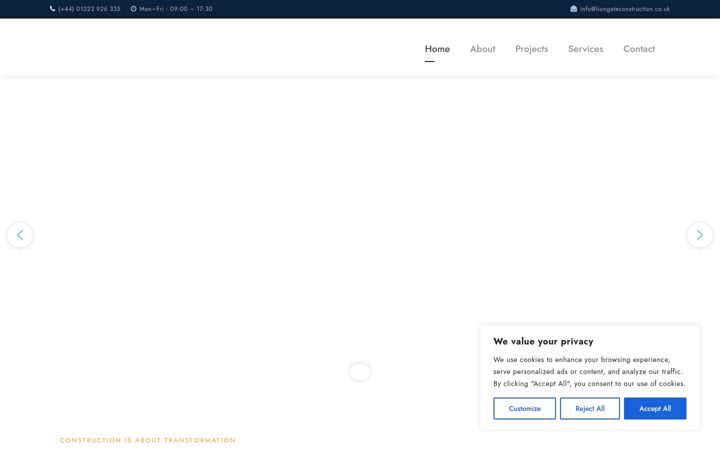This screenshot has height=450, width=720.
Task: Call the phone number (+44) 01223 926 335
Action: tap(89, 9)
